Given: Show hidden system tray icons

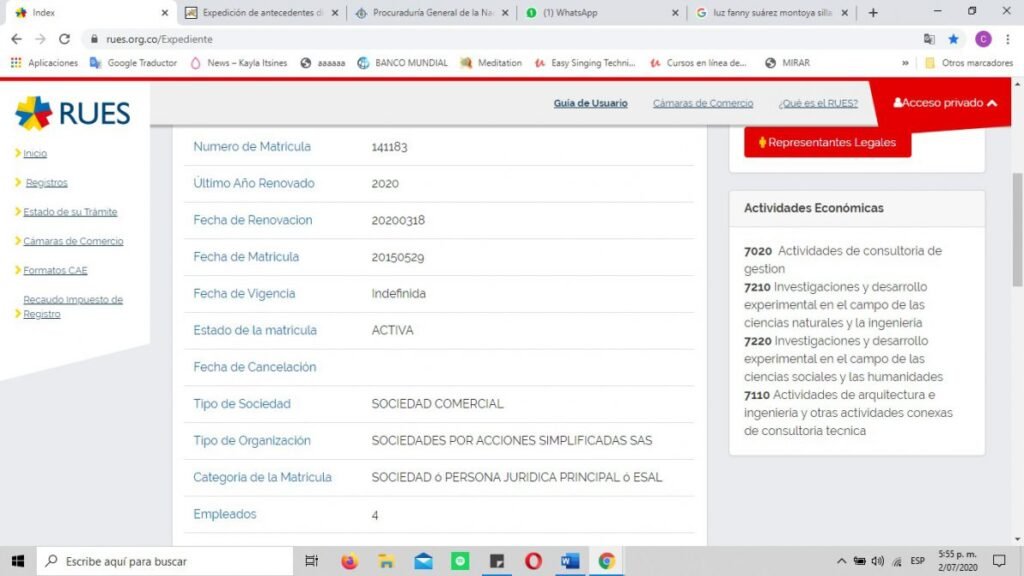Looking at the screenshot, I should [842, 561].
